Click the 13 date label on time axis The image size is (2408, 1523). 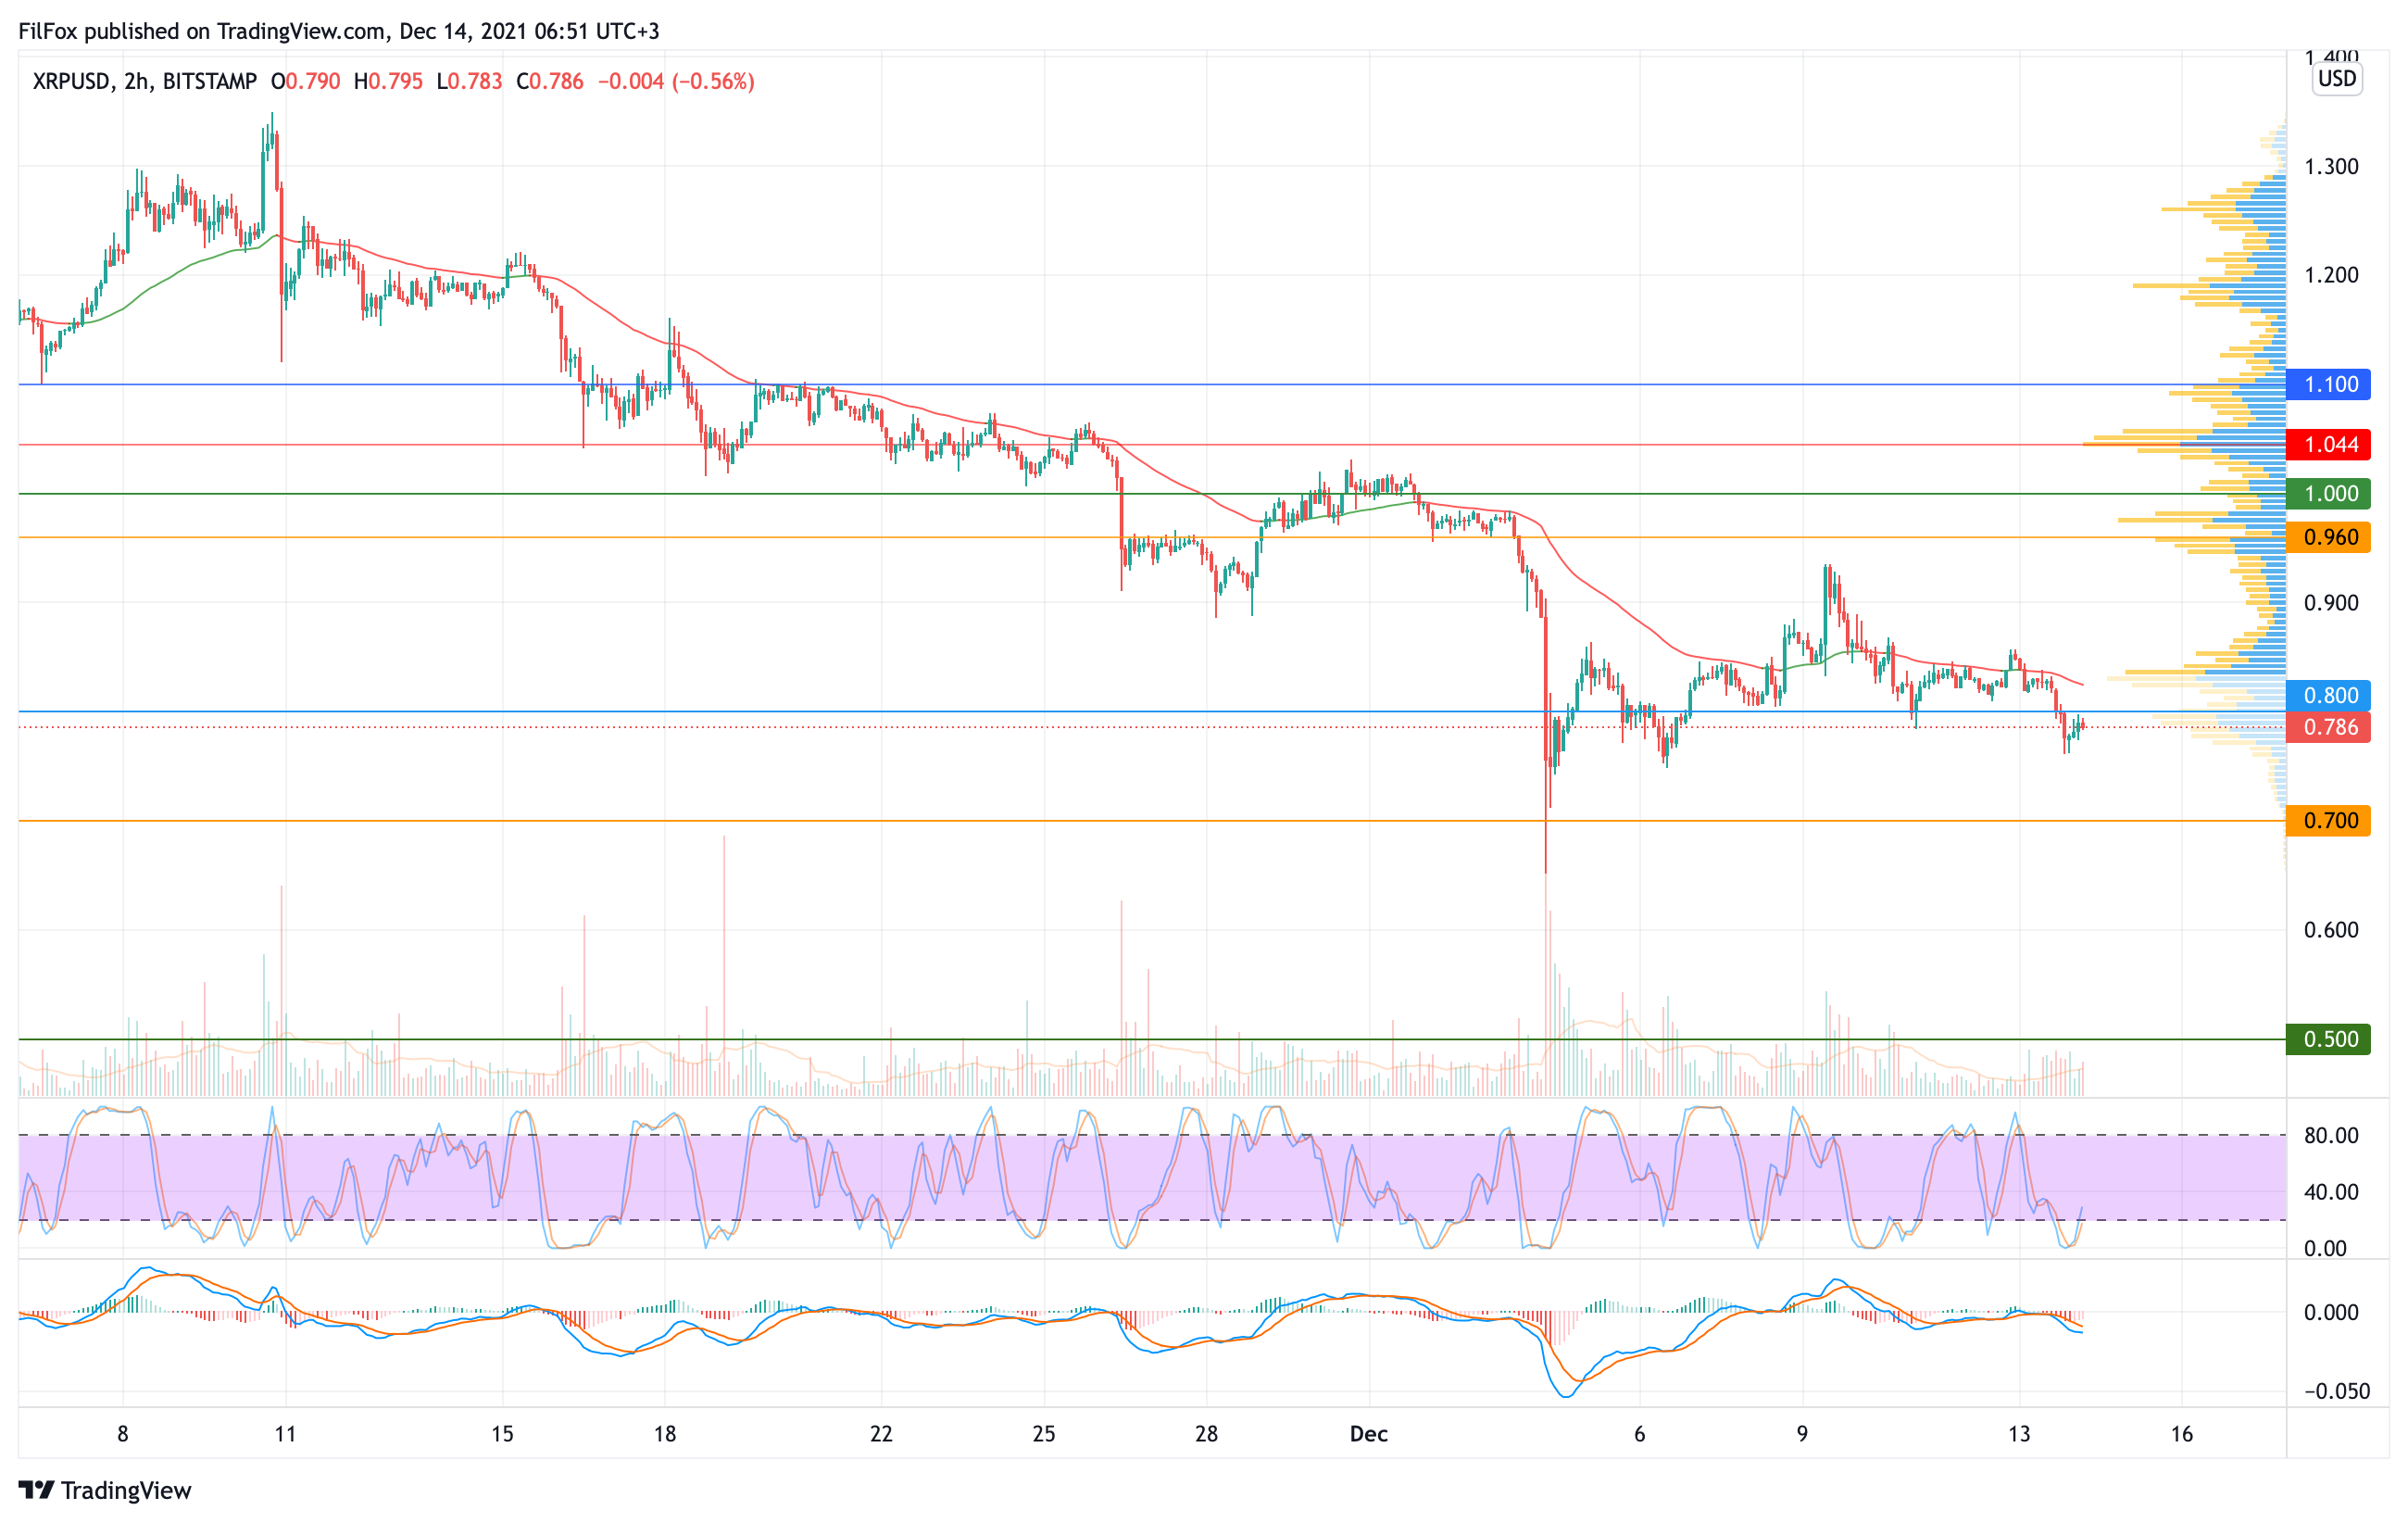pyautogui.click(x=2018, y=1434)
